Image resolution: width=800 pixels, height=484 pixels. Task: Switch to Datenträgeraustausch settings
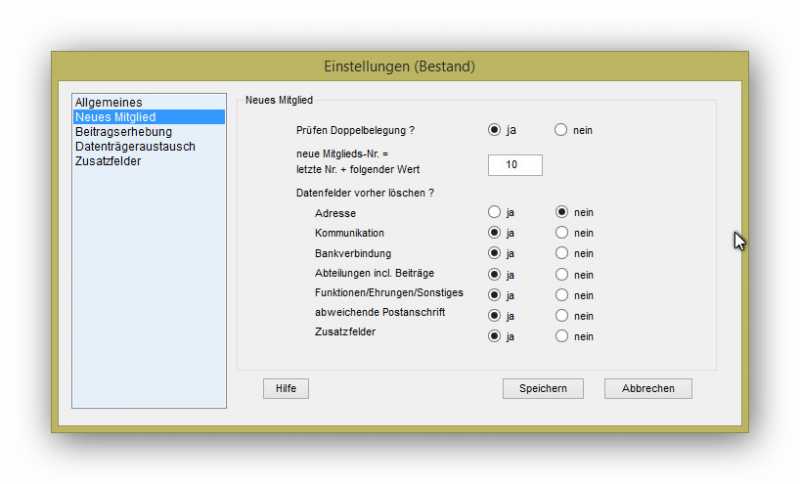click(x=135, y=147)
